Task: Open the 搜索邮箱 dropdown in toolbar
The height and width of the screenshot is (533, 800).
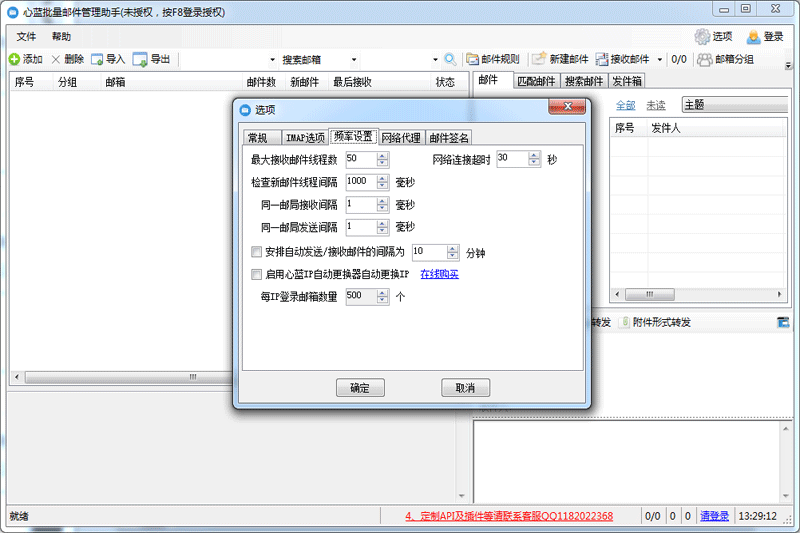Action: coord(435,60)
